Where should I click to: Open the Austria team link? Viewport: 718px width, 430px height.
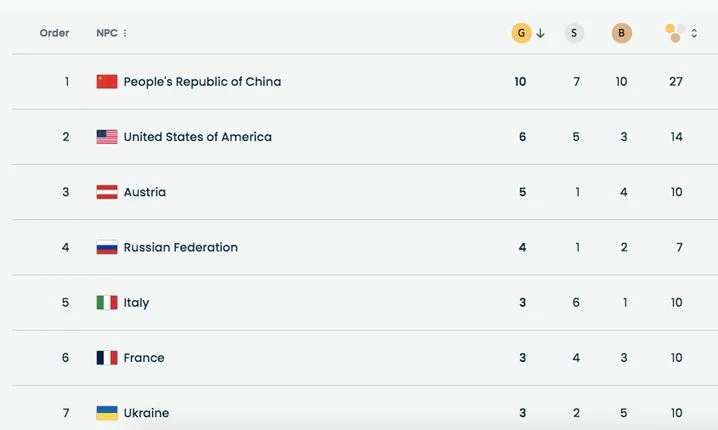(x=145, y=192)
